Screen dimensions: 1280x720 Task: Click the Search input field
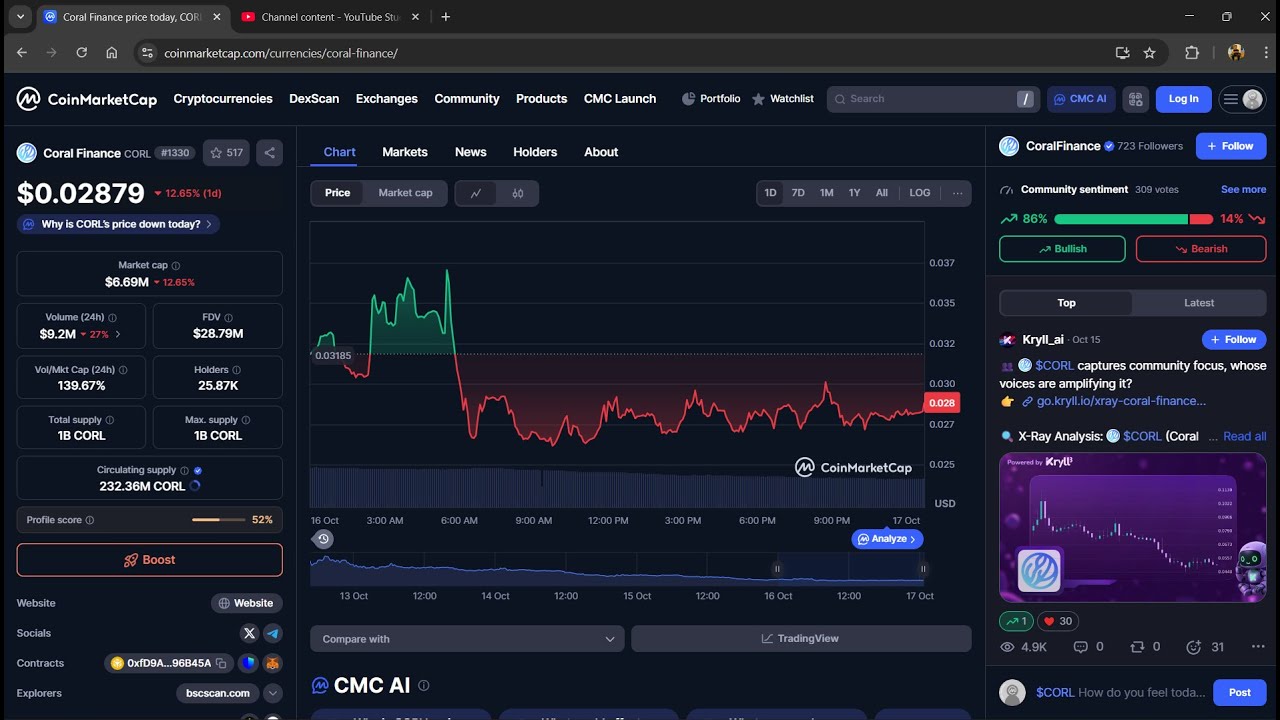[x=933, y=99]
